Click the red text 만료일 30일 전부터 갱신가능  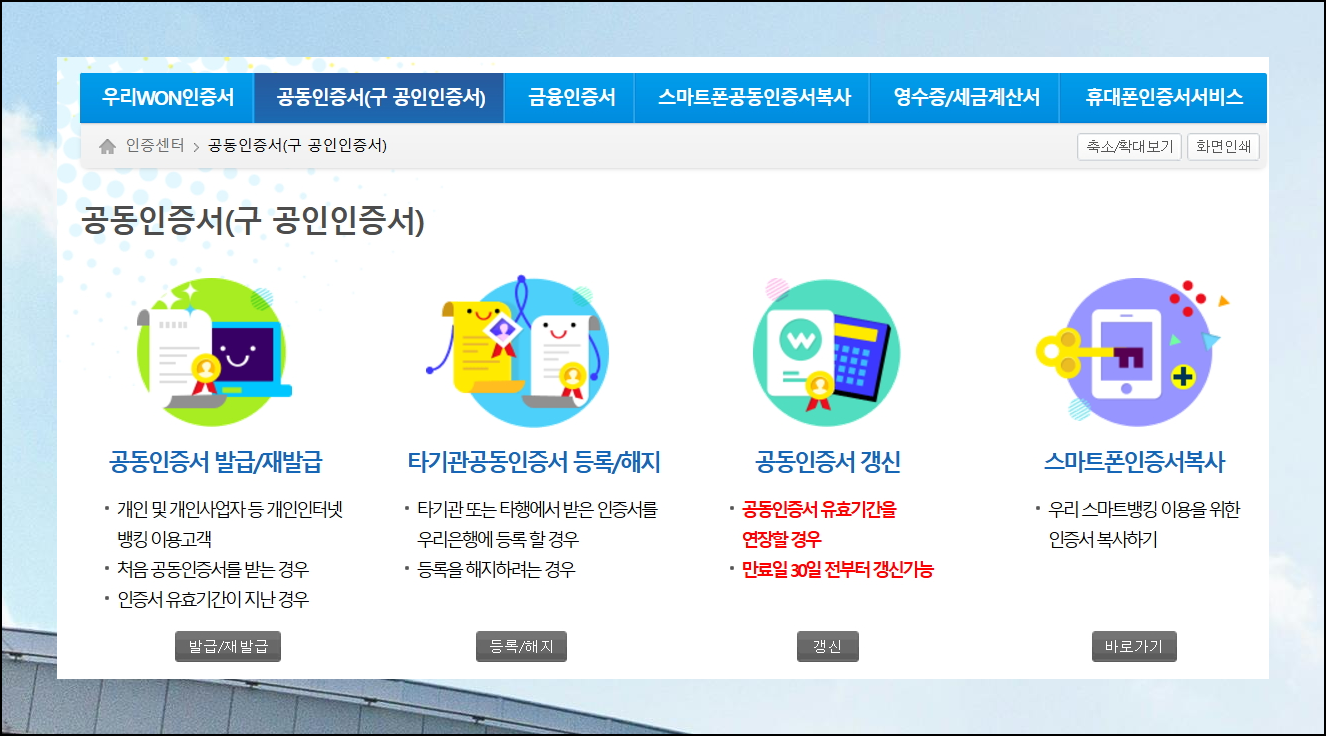(838, 570)
